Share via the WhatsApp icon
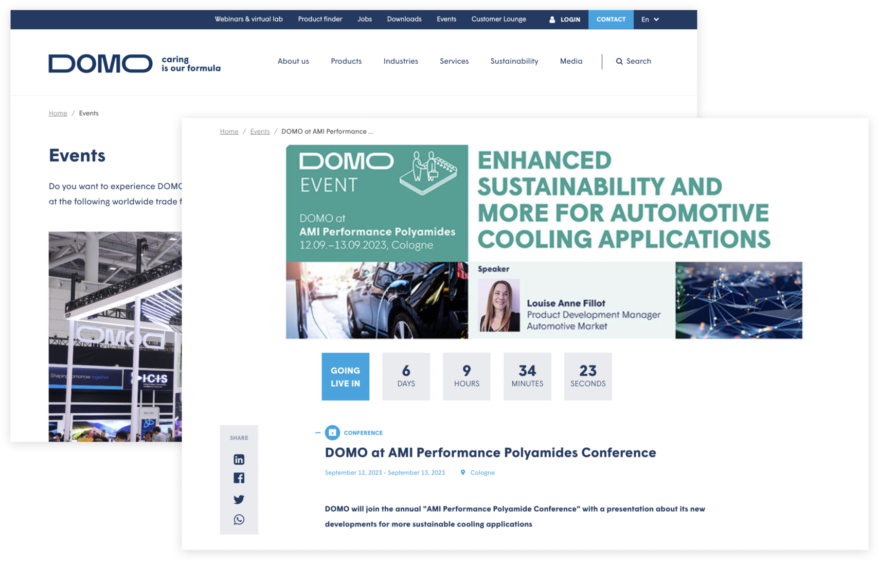 pyautogui.click(x=239, y=519)
